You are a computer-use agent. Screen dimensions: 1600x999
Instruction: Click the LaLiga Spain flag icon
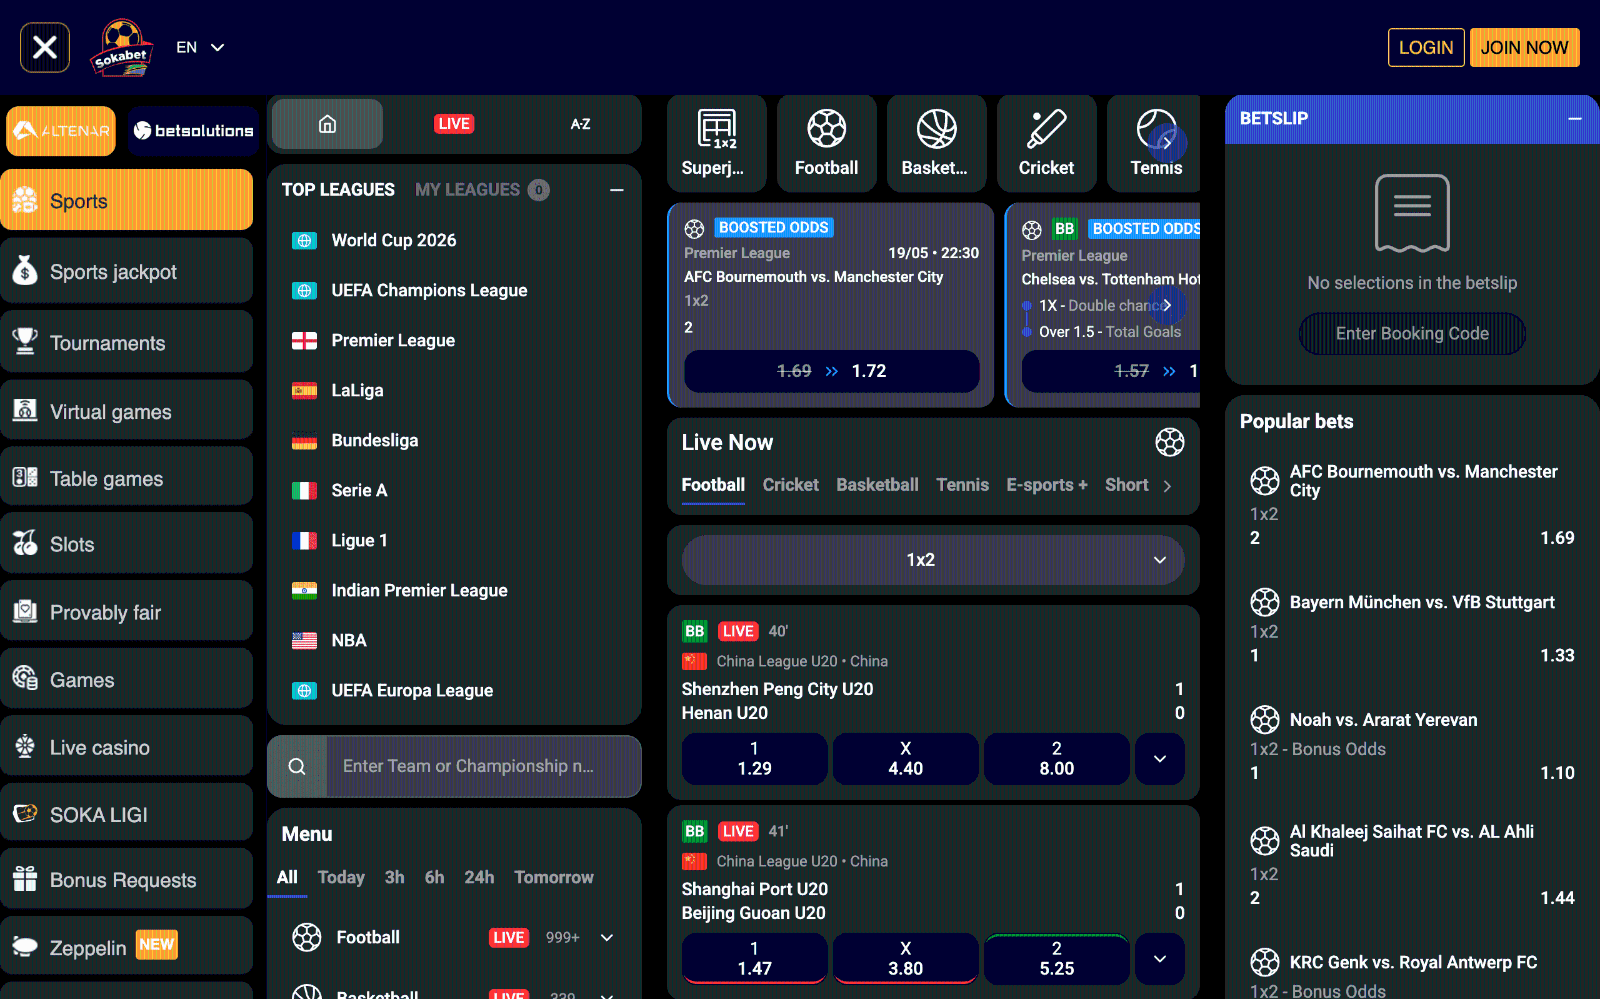point(304,391)
